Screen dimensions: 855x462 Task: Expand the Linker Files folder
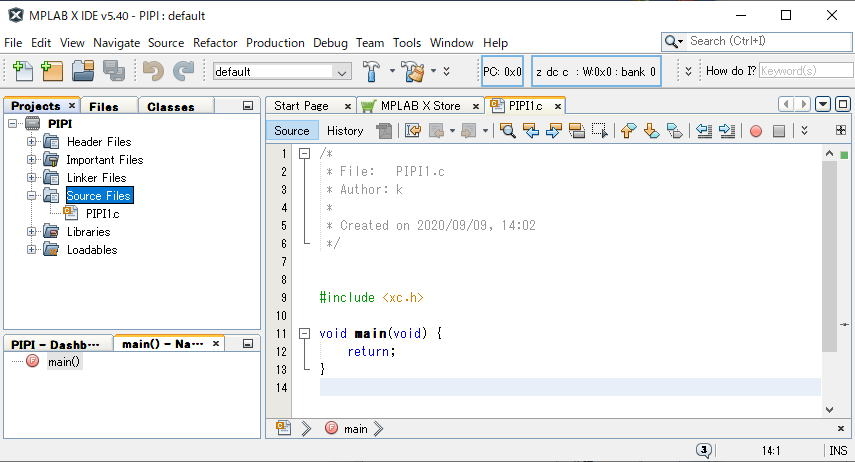pos(32,178)
